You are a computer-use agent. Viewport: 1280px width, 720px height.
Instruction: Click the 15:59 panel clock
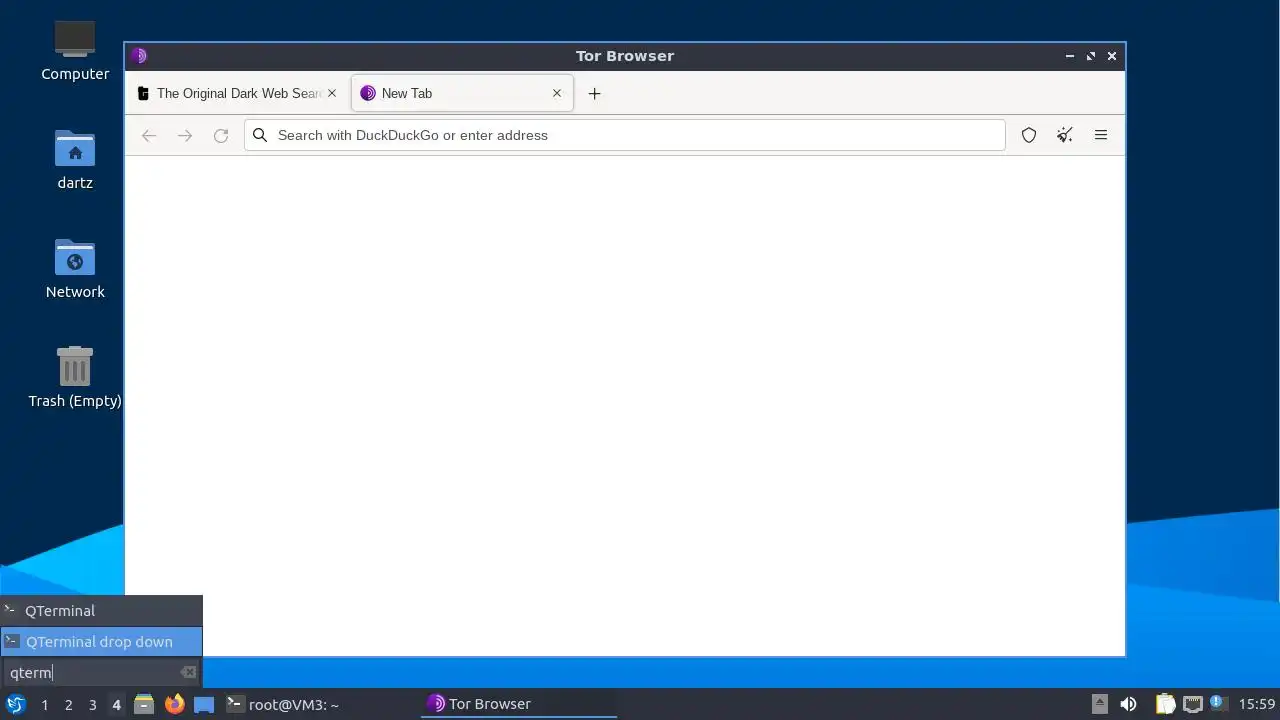[x=1257, y=704]
